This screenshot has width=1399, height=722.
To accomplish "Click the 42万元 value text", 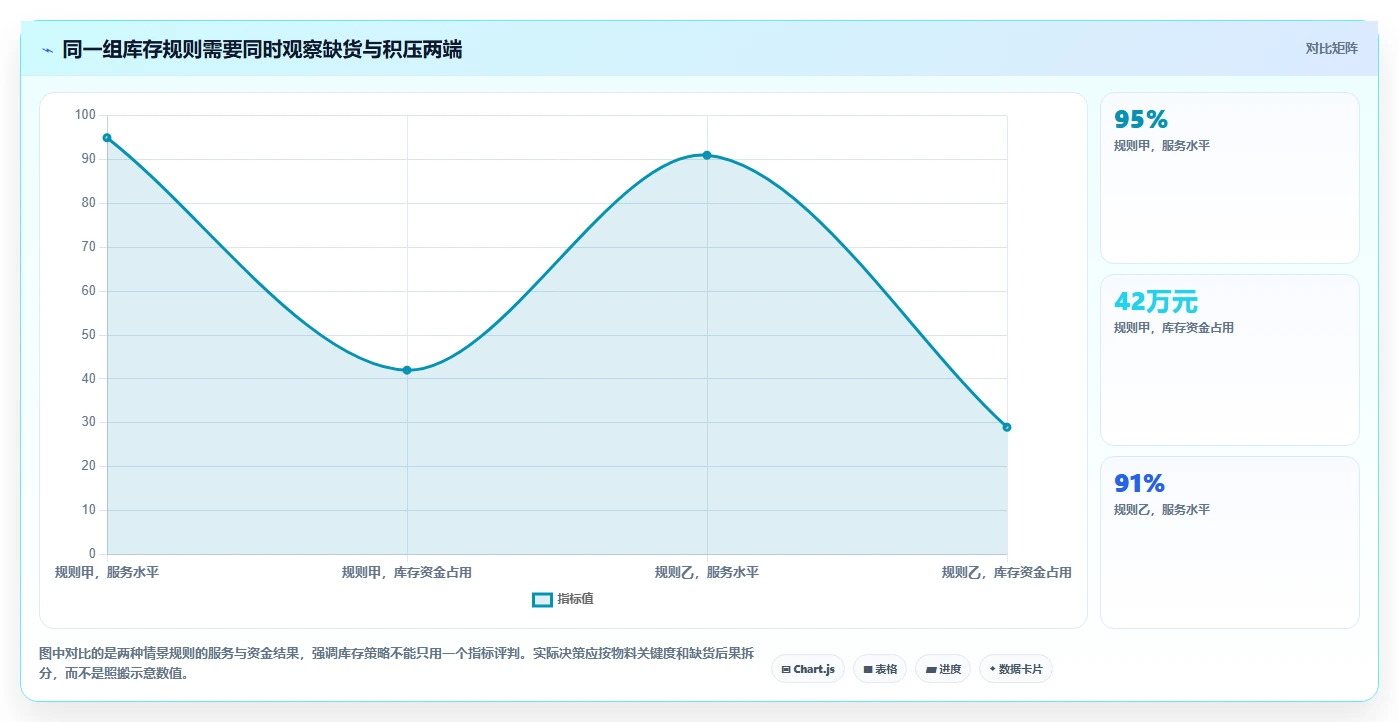I will pos(1156,301).
